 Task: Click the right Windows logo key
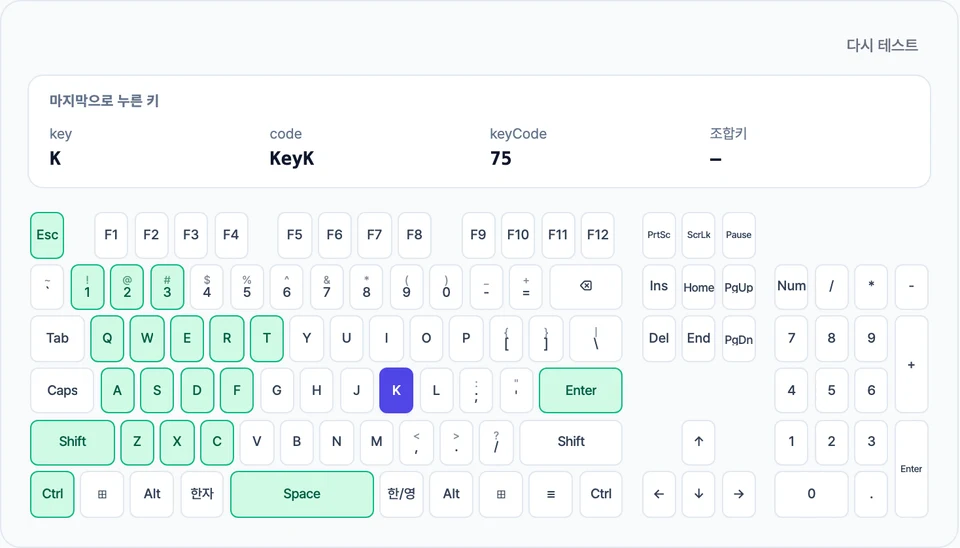(501, 494)
